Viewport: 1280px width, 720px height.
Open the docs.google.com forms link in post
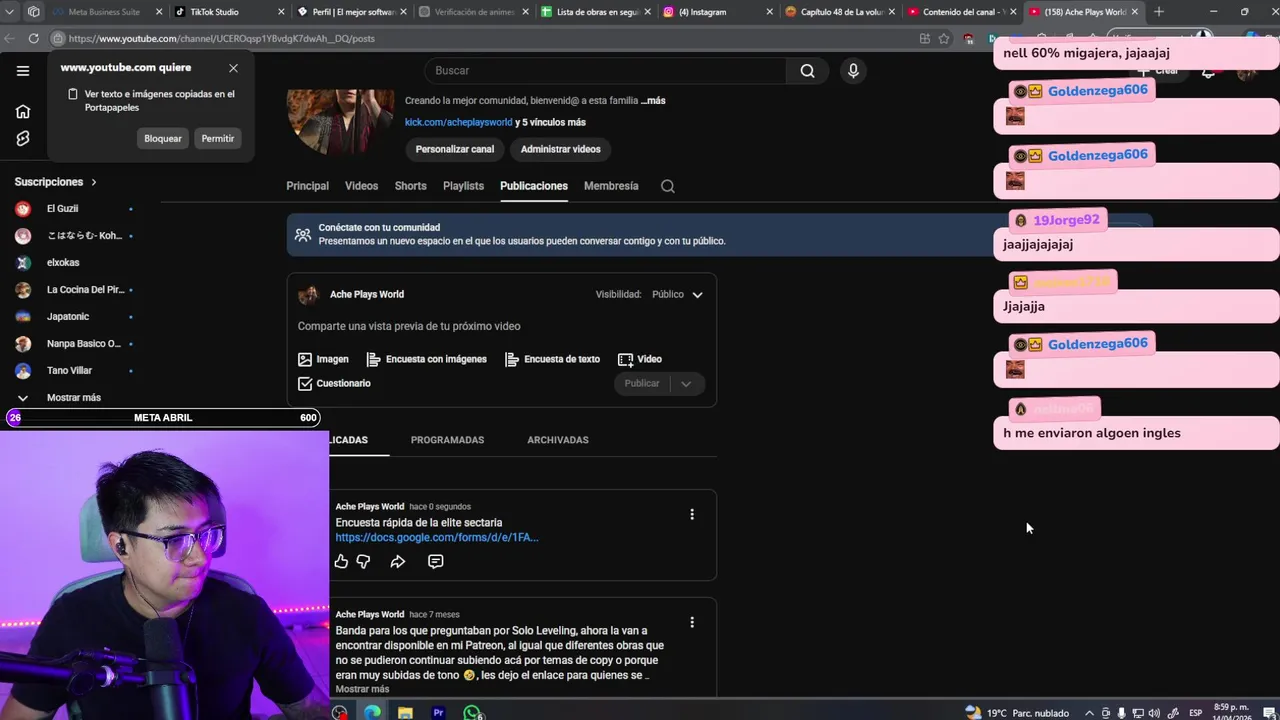tap(437, 538)
